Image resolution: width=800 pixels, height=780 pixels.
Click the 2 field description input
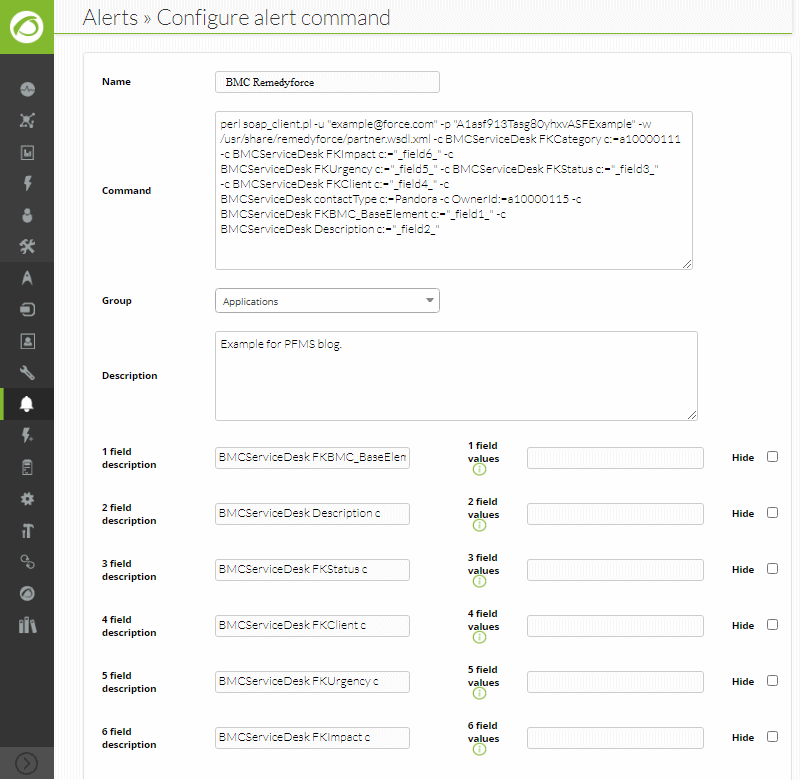(312, 514)
